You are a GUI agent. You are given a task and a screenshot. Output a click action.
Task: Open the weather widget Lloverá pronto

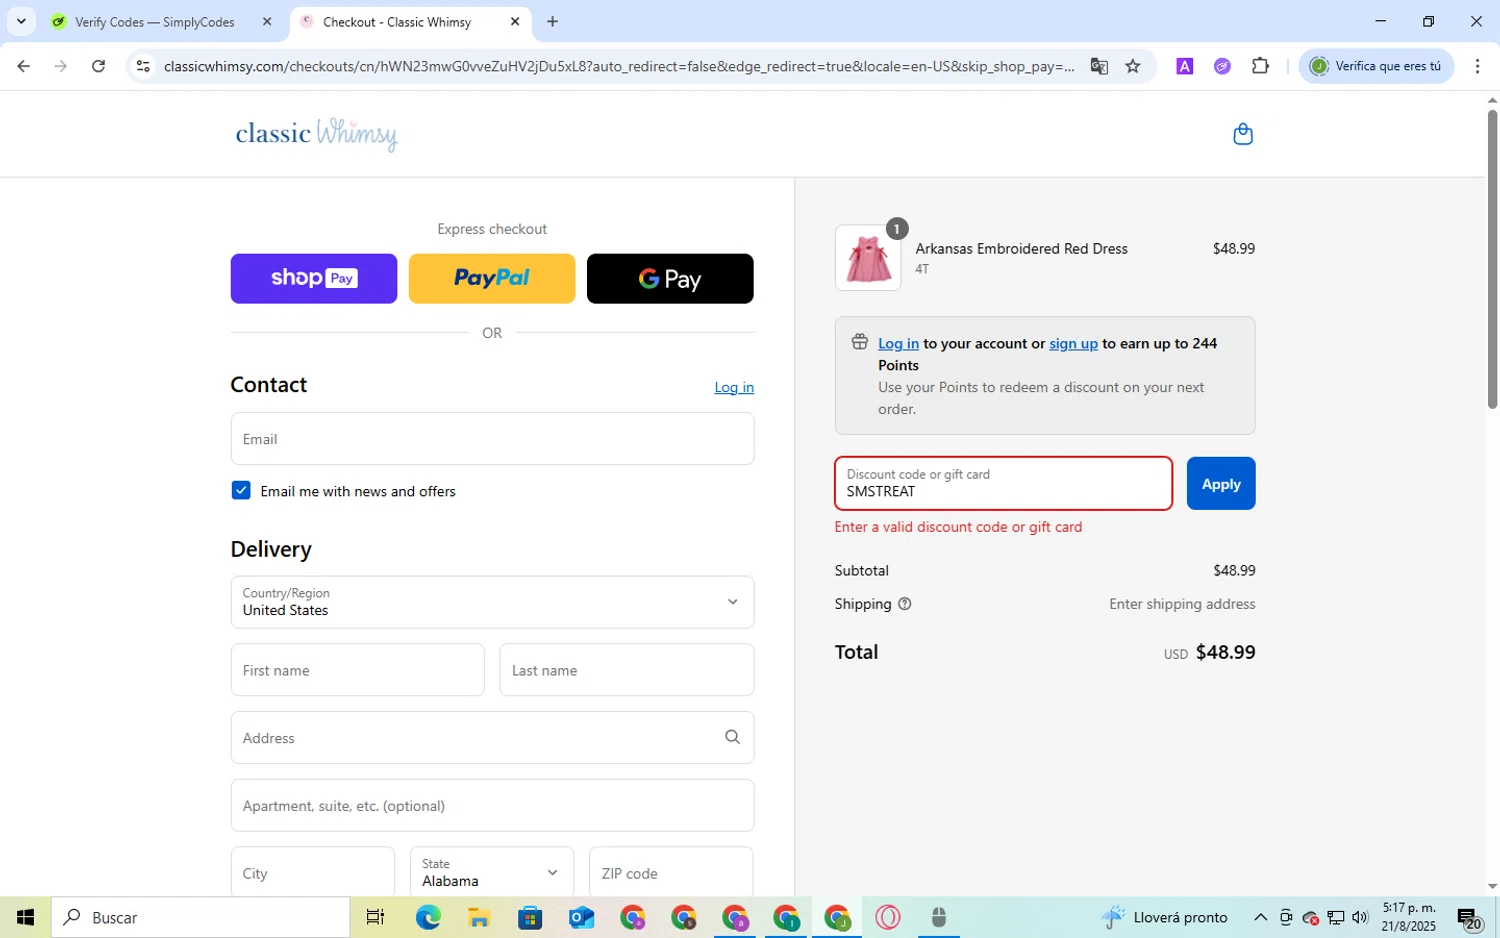click(1164, 917)
